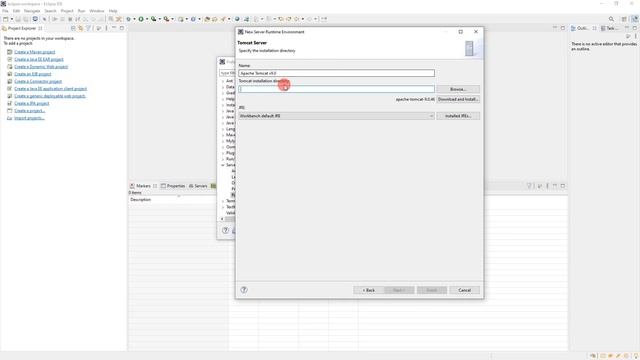Screen dimensions: 640x360
Task: Click help icon in Preferences window behind
Action: point(225,231)
